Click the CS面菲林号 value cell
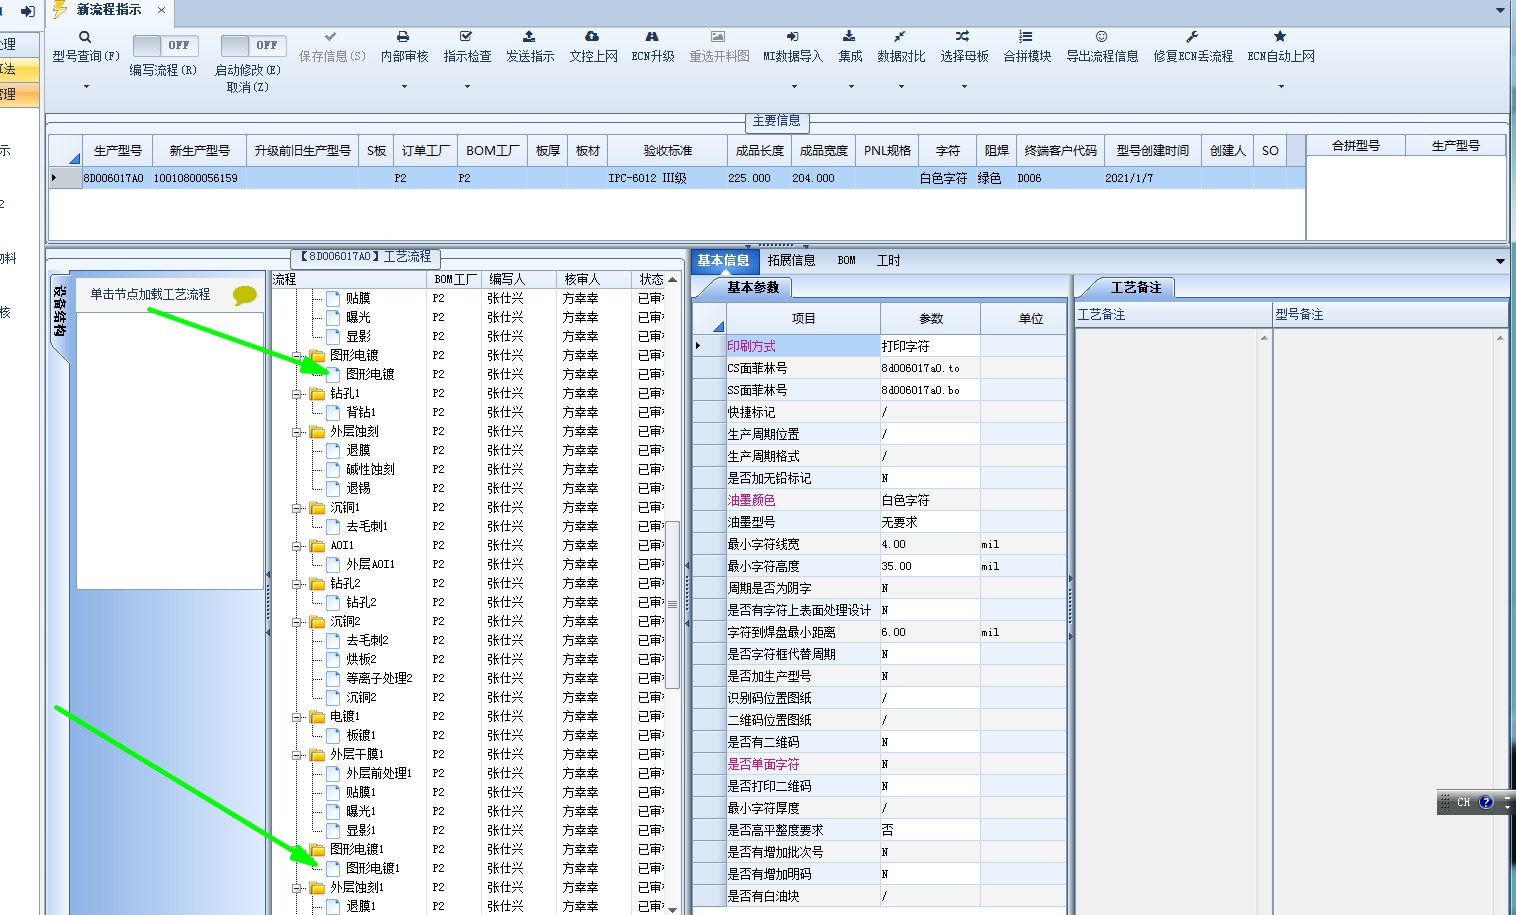 pyautogui.click(x=930, y=368)
